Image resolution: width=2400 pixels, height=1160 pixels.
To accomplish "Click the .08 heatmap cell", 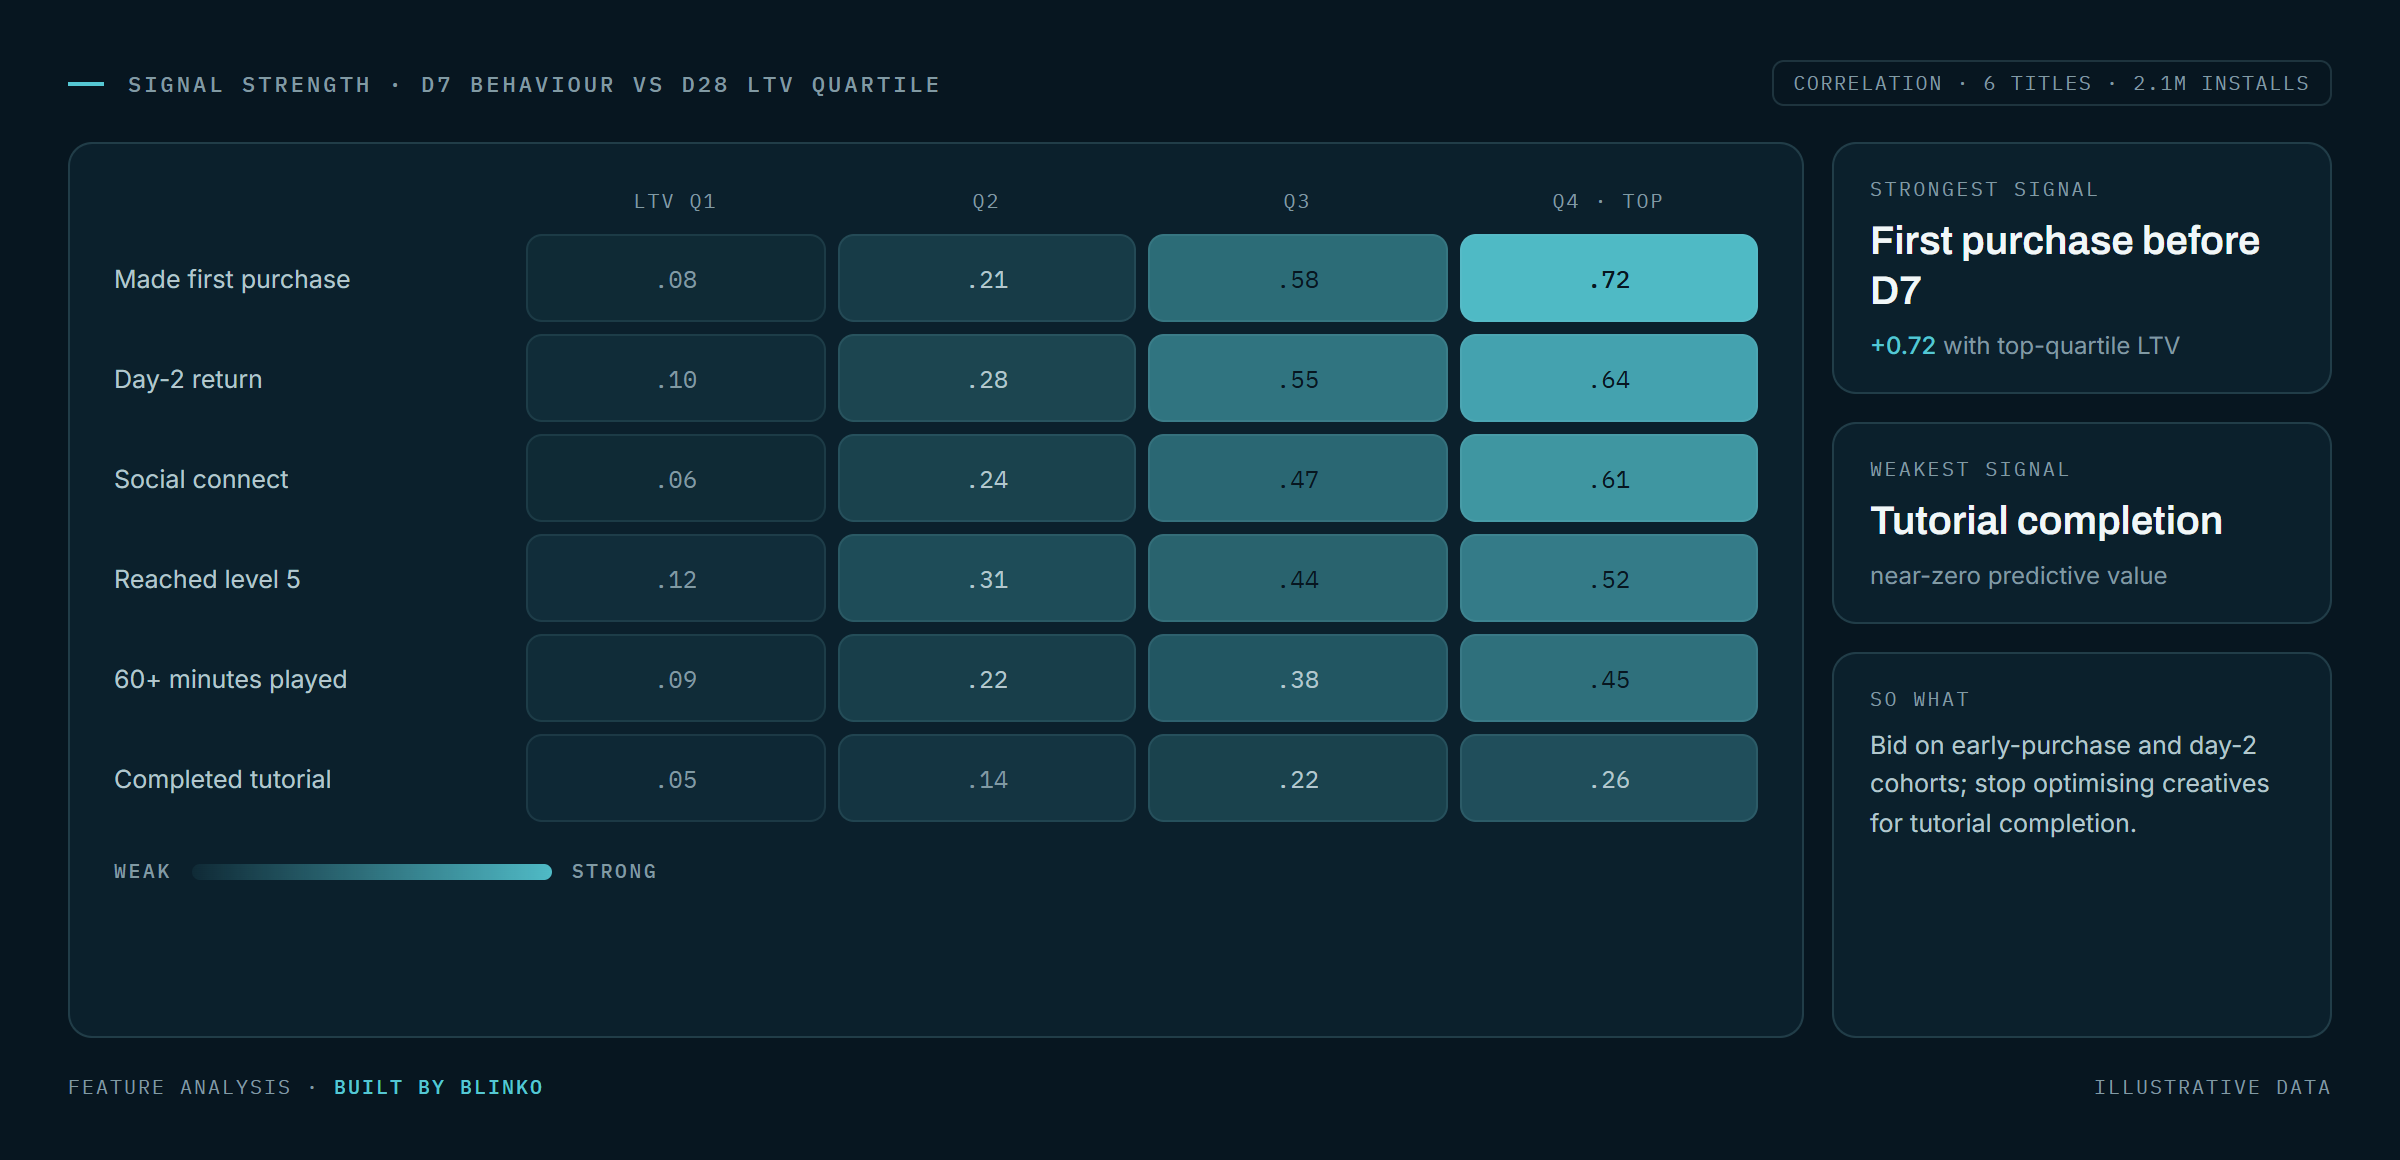I will 675,278.
